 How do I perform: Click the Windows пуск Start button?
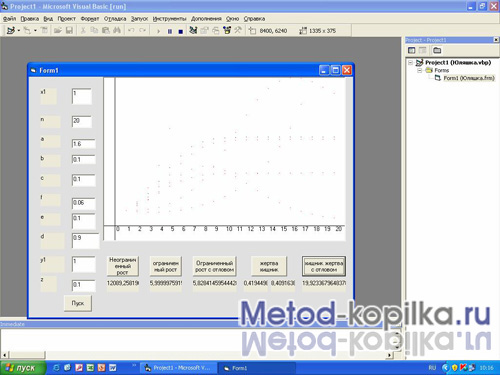pos(23,368)
